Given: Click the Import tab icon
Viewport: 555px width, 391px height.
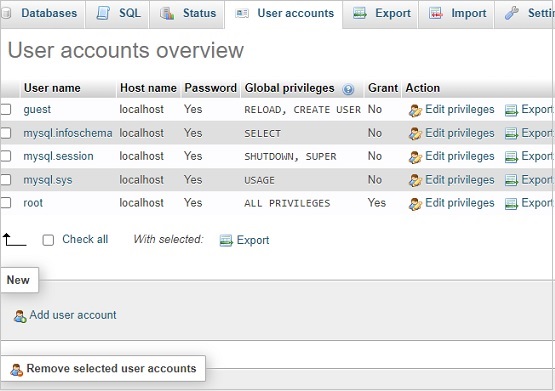Looking at the screenshot, I should click(435, 13).
